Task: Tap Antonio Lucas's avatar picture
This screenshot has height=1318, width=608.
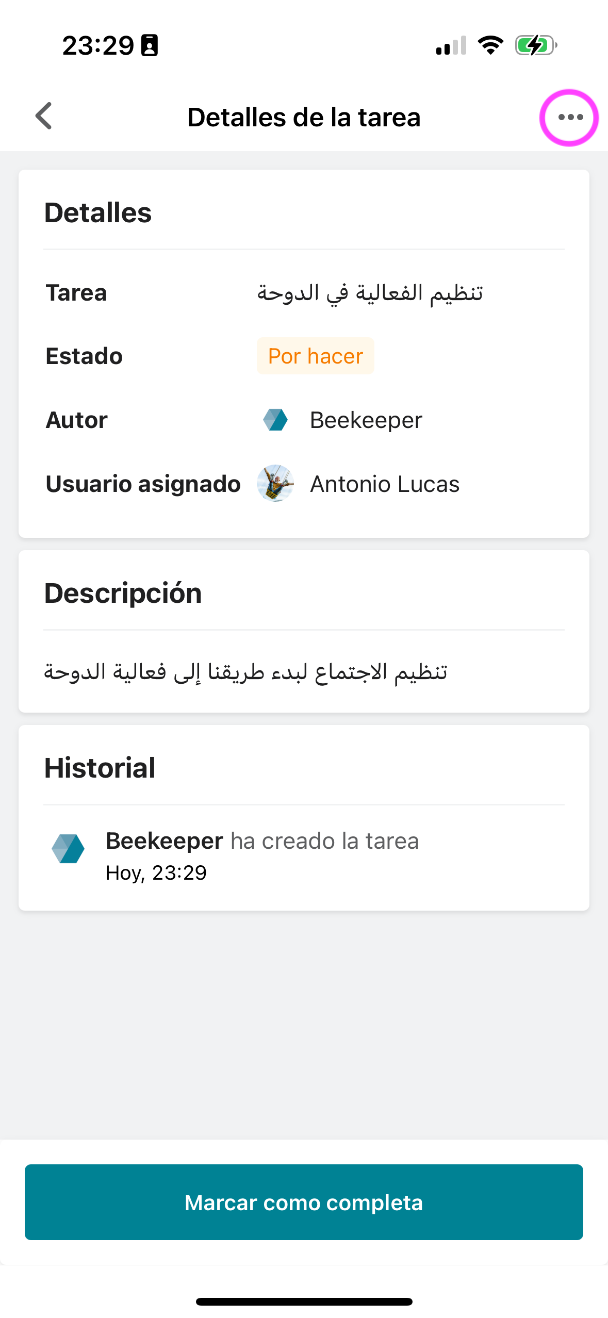Action: tap(275, 484)
